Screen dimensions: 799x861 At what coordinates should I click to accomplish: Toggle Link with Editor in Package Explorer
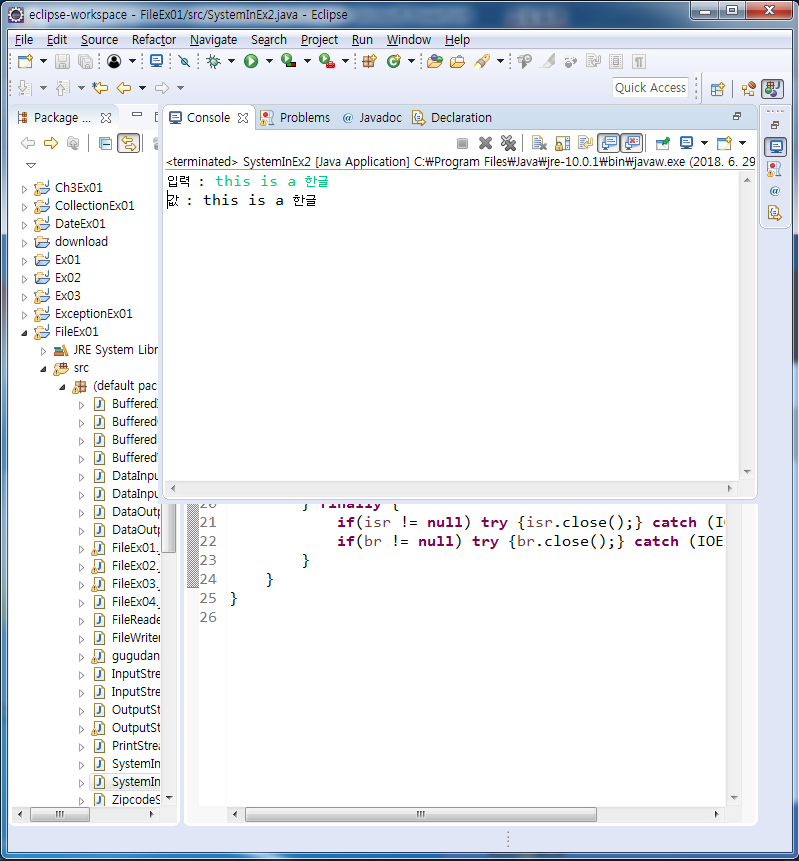click(x=128, y=143)
